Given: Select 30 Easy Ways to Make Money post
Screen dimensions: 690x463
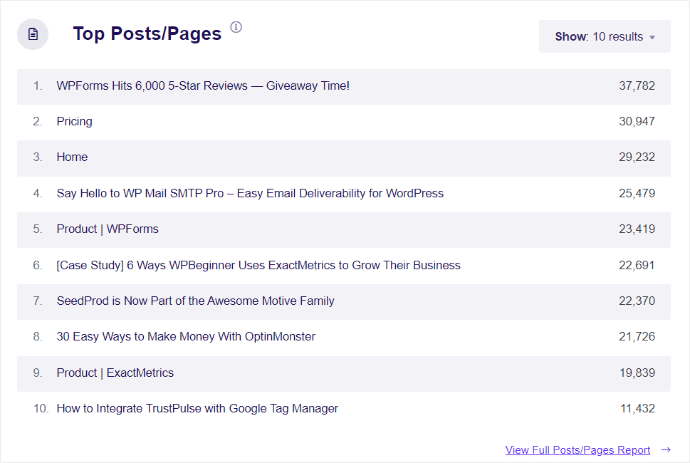Looking at the screenshot, I should coord(344,338).
